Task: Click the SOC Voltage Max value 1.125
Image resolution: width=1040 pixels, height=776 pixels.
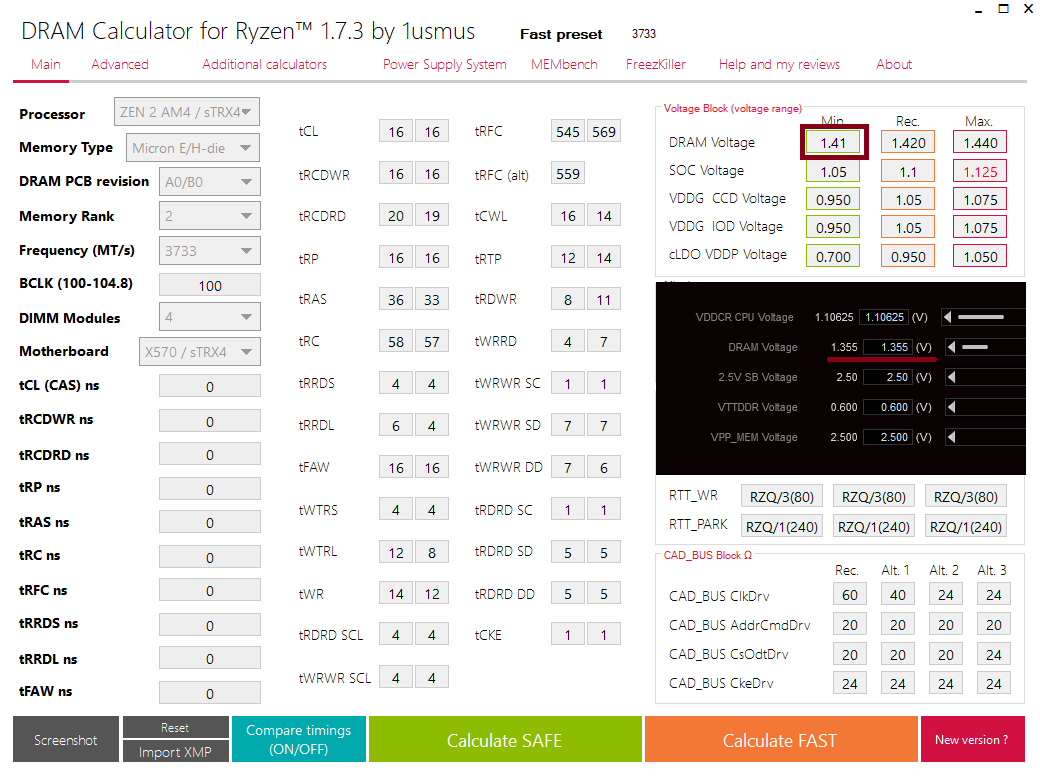Action: point(980,171)
